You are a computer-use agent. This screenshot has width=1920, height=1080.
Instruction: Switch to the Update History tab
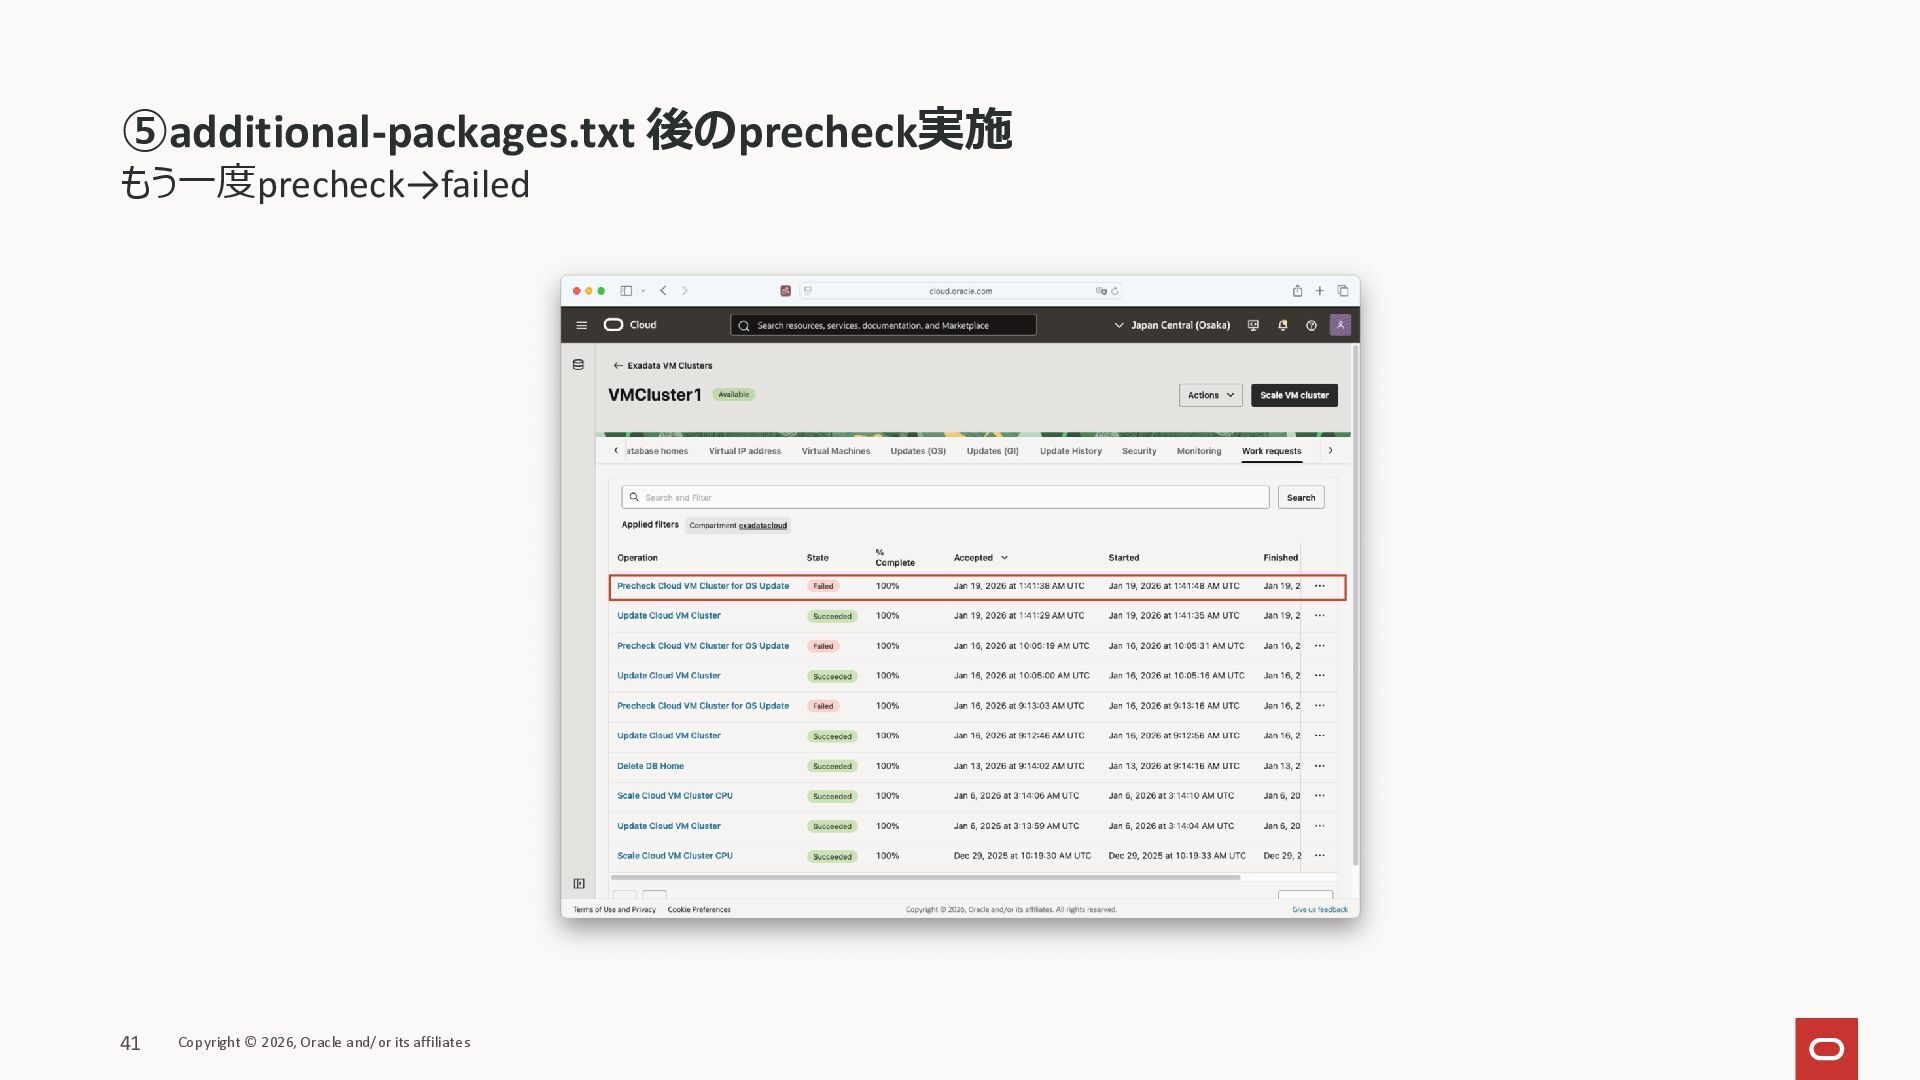click(x=1070, y=451)
